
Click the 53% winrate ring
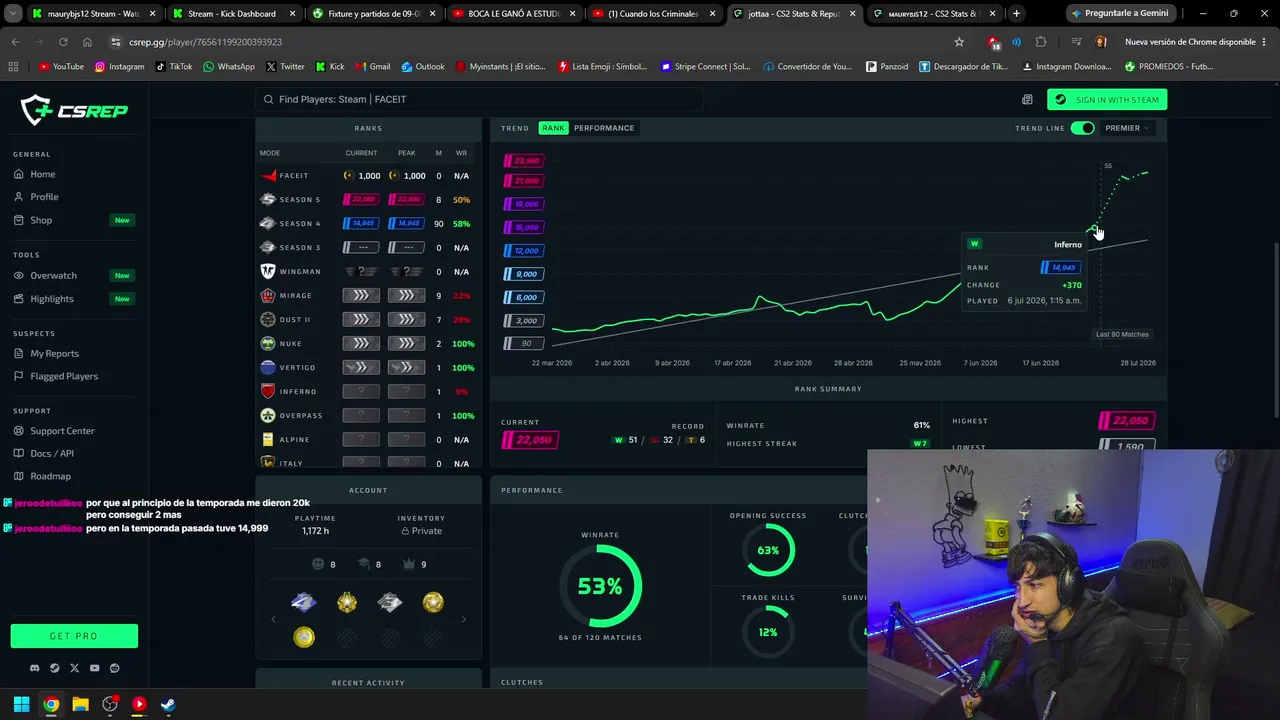coord(600,587)
